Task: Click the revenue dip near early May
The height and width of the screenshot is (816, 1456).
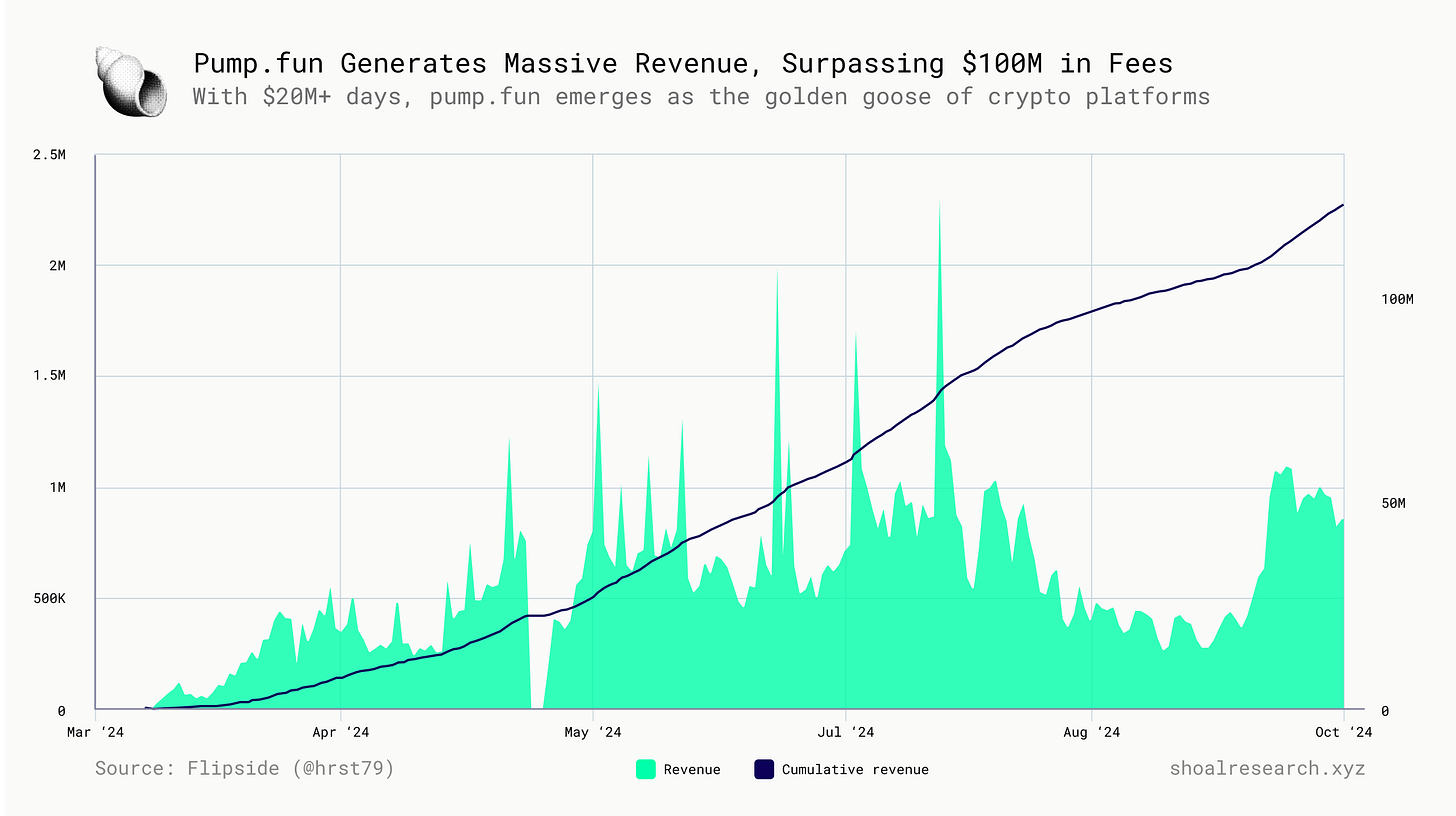Action: click(x=536, y=700)
